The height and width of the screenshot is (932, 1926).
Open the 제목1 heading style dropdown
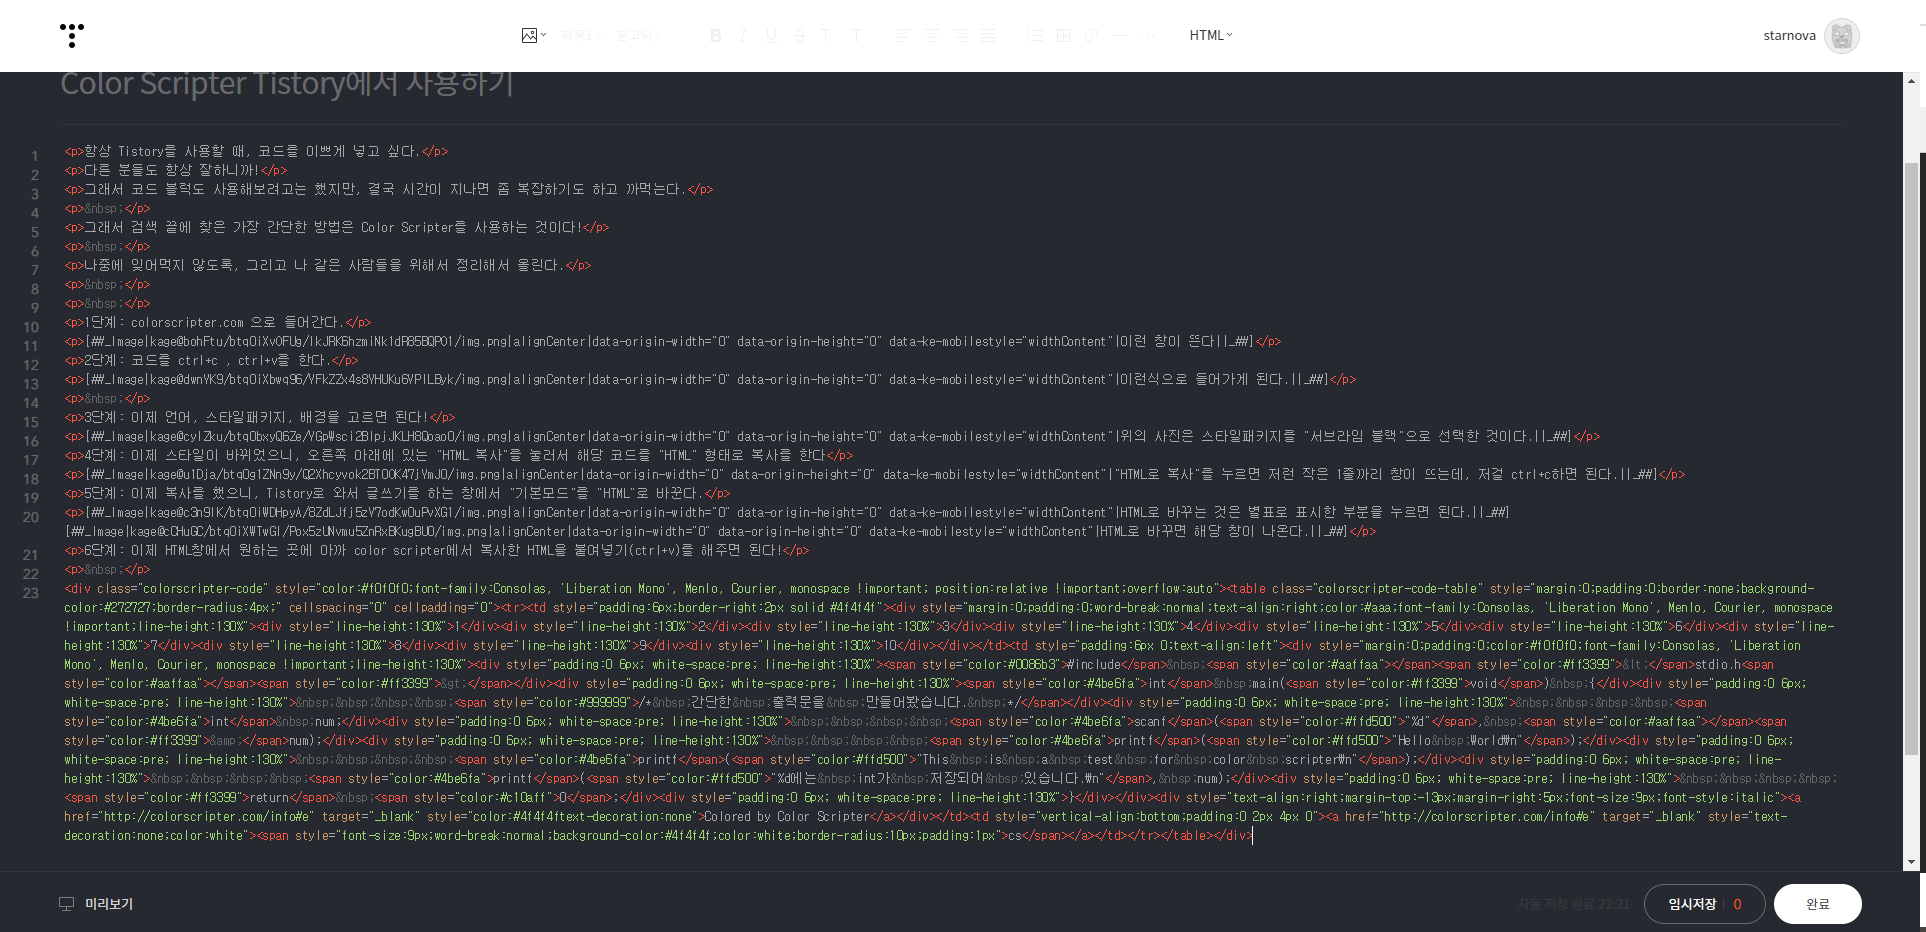580,35
